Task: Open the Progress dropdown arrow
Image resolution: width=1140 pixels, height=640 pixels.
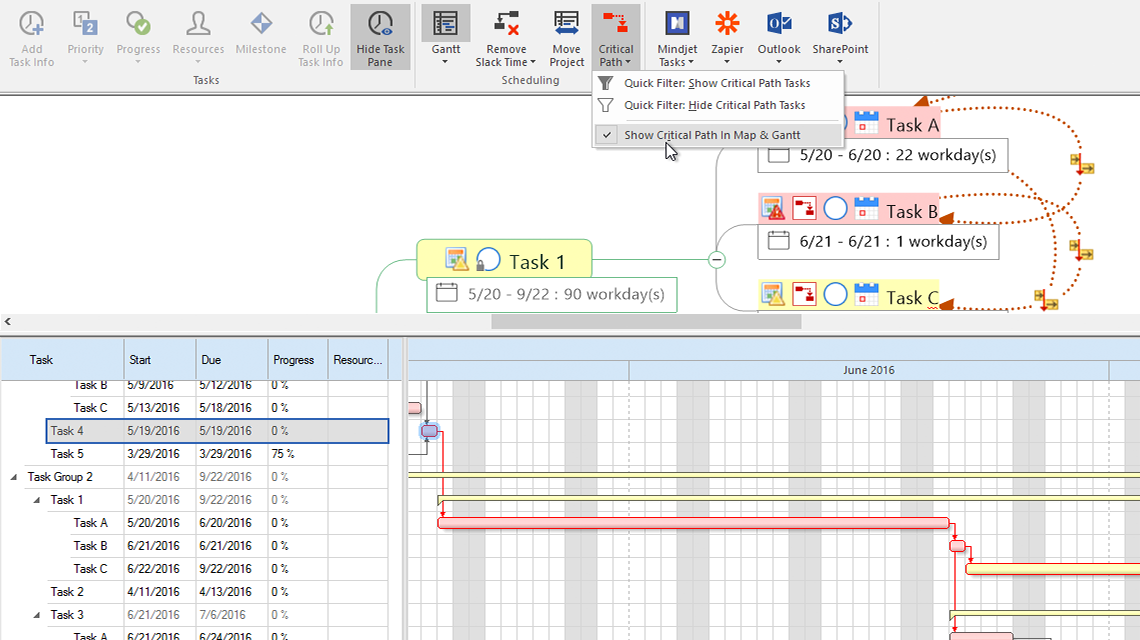Action: tap(138, 62)
